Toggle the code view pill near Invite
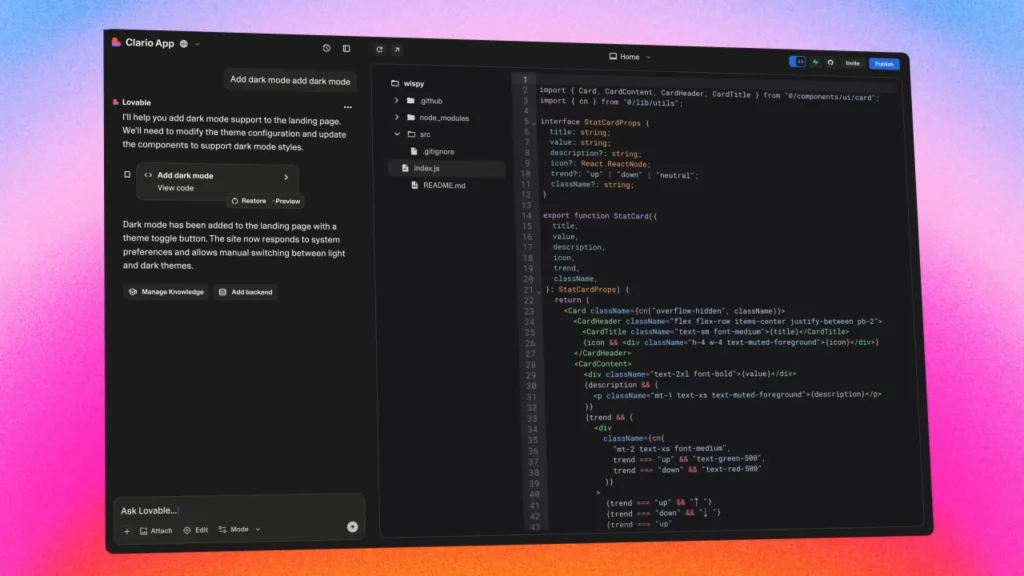This screenshot has height=576, width=1024. point(797,62)
